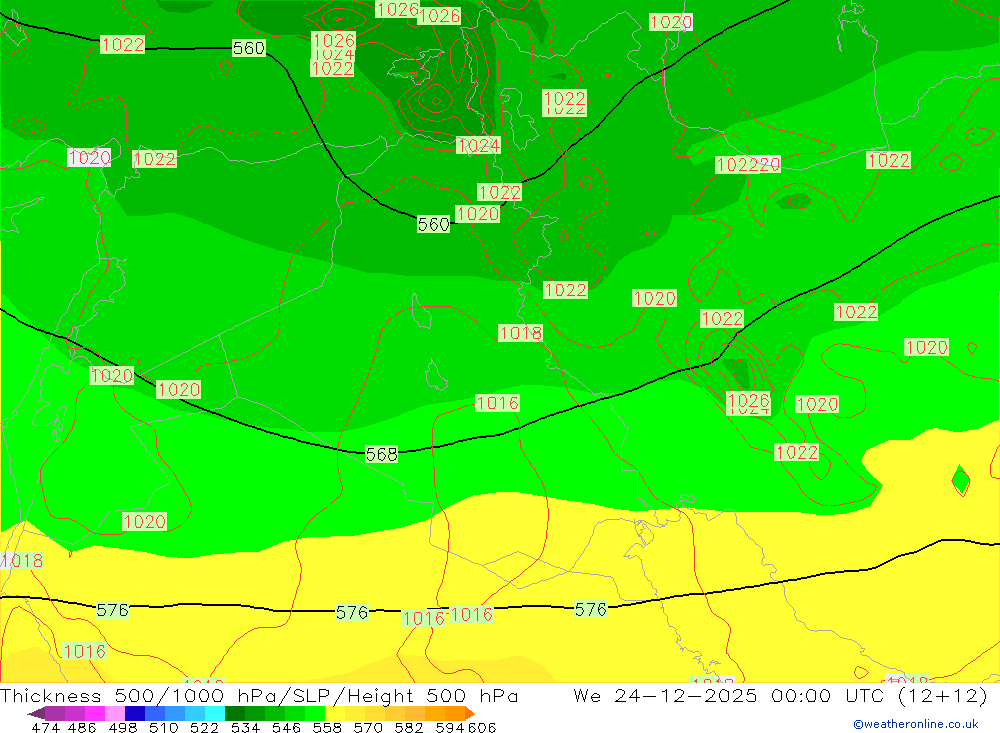Select the 1026 label beside the 1020 on the right
Image resolution: width=1000 pixels, height=733 pixels.
pyautogui.click(x=749, y=401)
